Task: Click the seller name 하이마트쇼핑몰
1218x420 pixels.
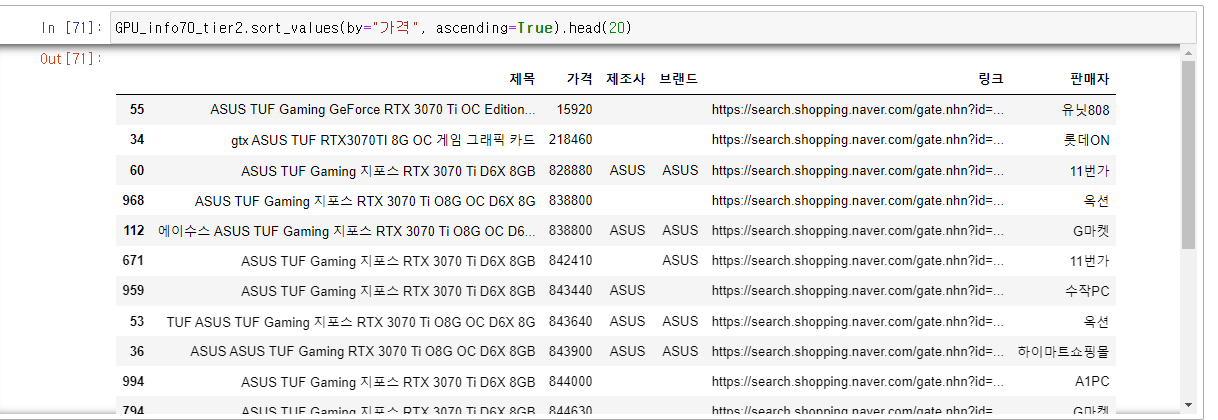Action: click(x=1064, y=351)
